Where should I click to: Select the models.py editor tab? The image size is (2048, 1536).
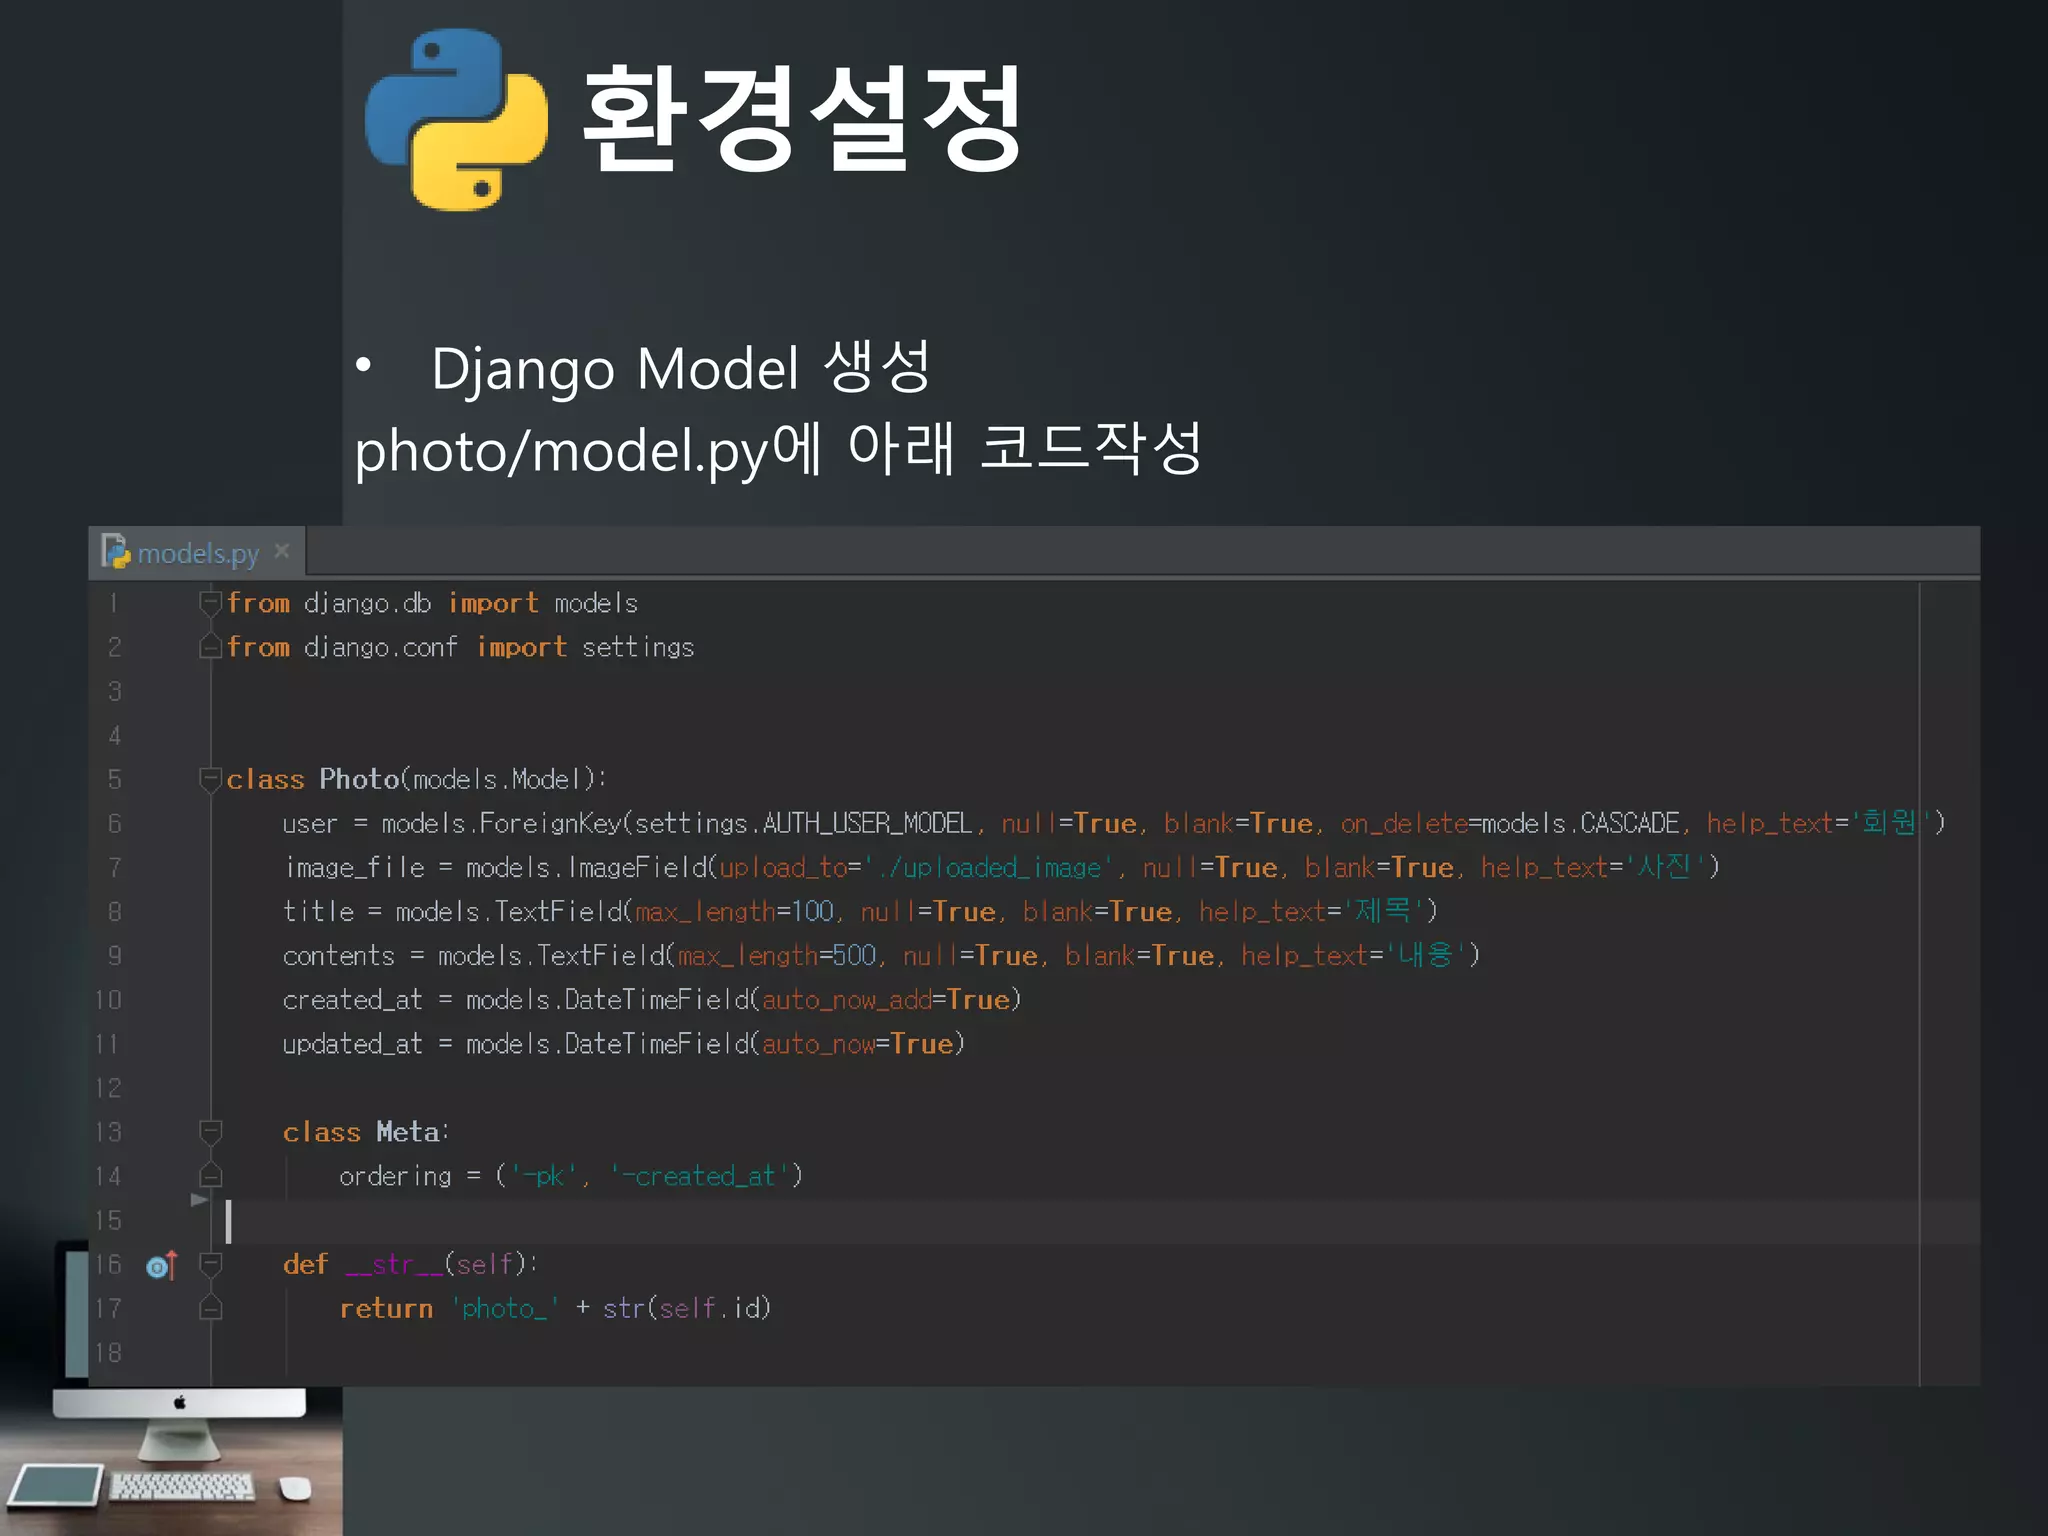tap(197, 553)
